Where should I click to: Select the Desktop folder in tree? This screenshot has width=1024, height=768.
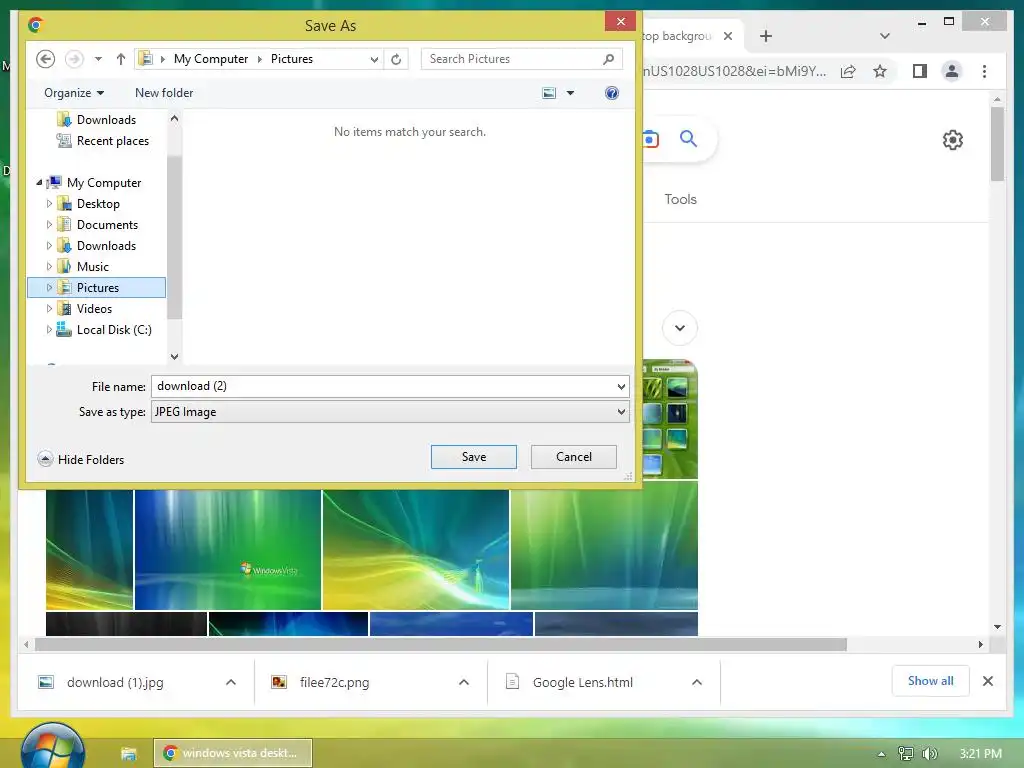[x=98, y=204]
